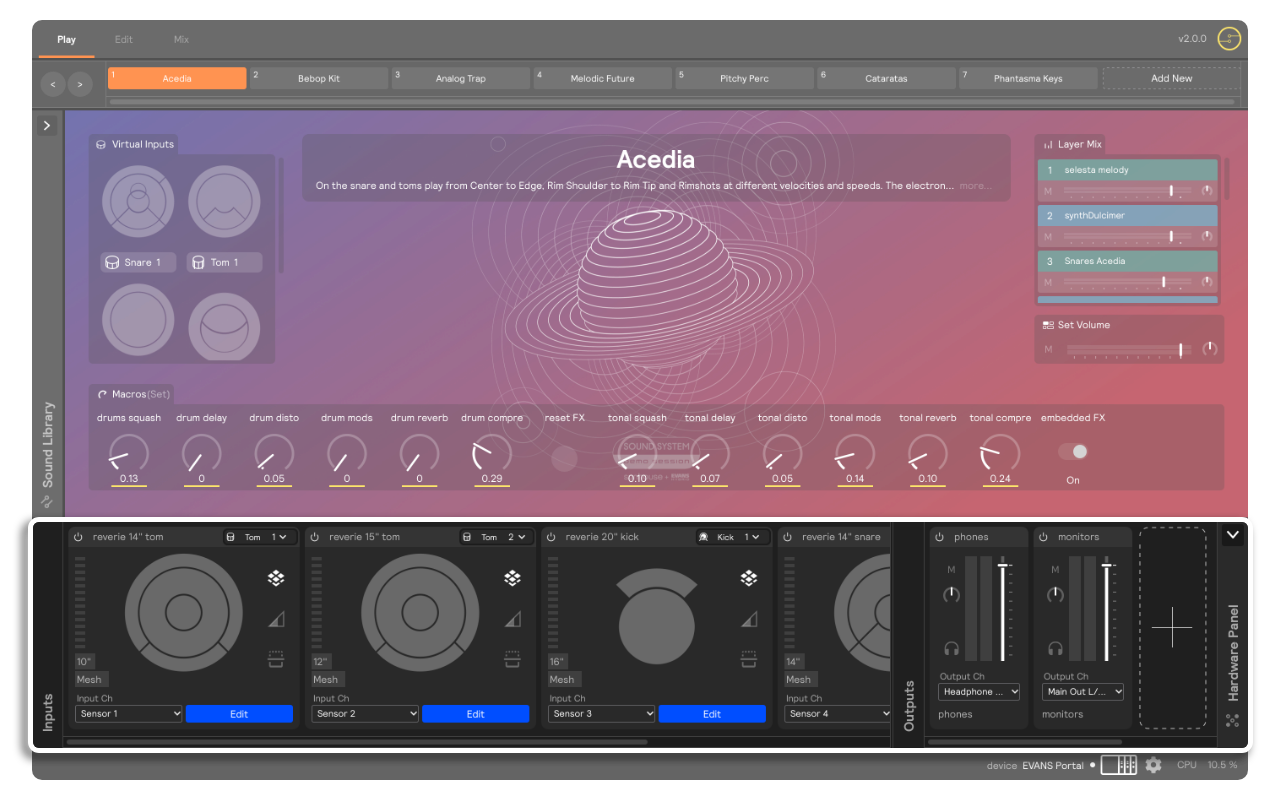The image size is (1280, 800).
Task: Click the pan knob on phones output
Action: click(951, 595)
